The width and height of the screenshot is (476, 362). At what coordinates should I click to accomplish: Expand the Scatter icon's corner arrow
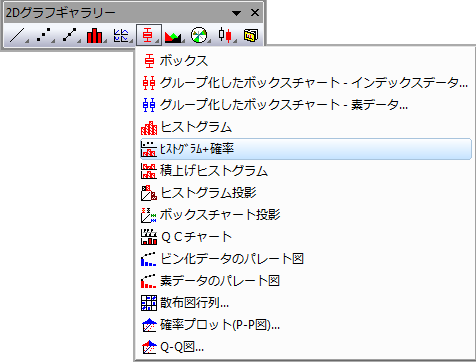click(53, 41)
